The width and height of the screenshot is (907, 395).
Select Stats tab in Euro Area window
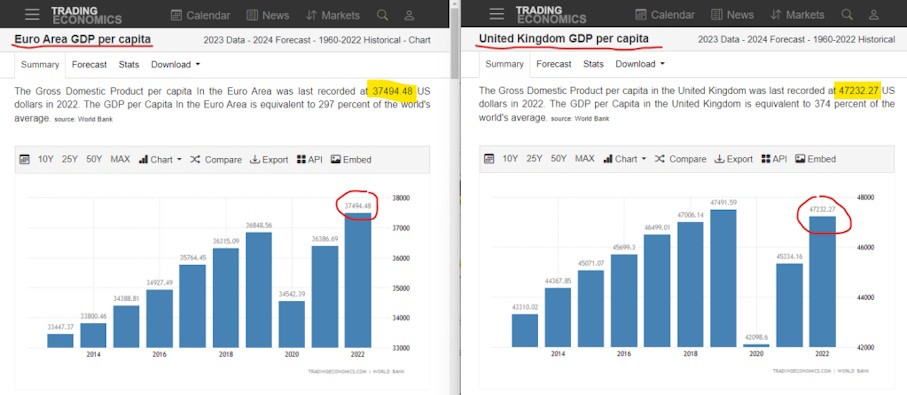128,65
